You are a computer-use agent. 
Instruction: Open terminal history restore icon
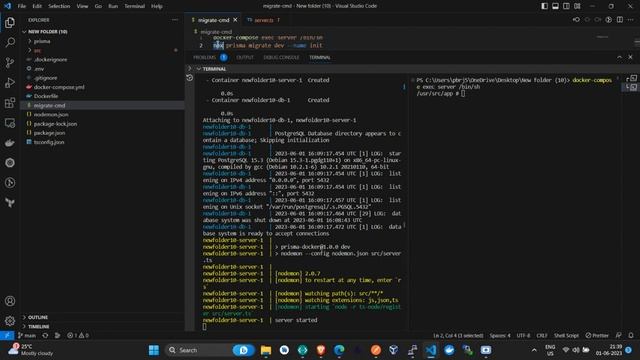[x=190, y=78]
